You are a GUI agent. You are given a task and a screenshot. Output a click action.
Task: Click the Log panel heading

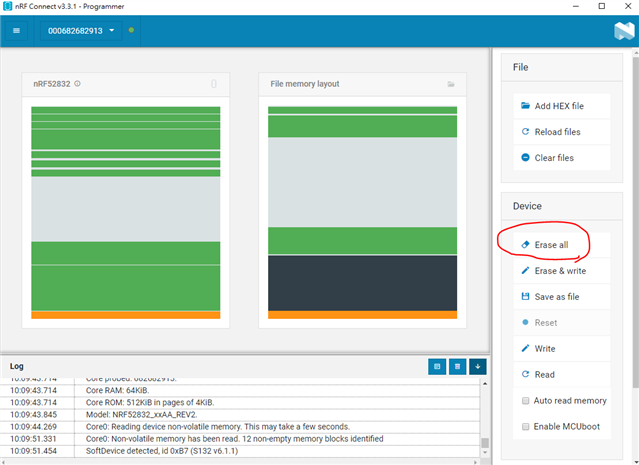[17, 366]
